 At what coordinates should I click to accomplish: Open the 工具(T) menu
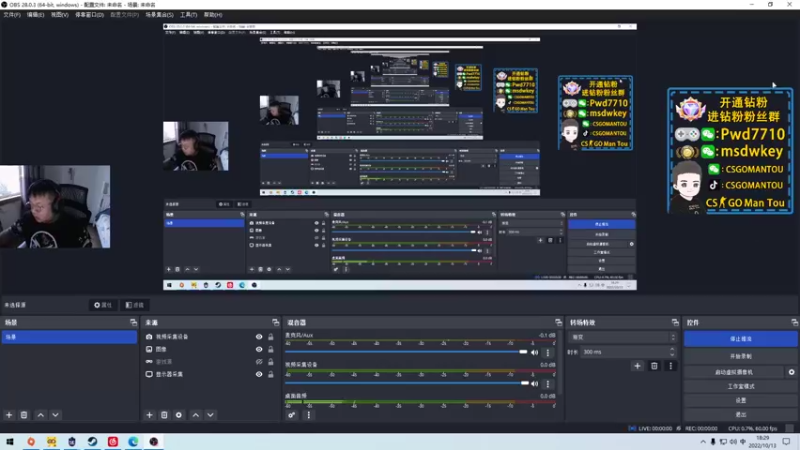pos(188,15)
